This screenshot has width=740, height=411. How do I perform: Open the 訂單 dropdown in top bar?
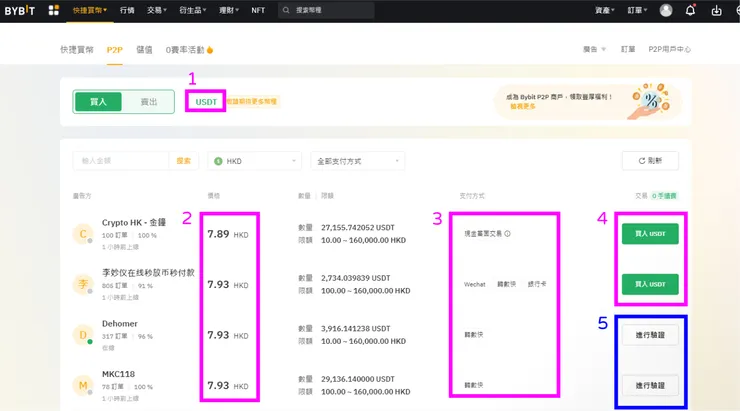[637, 10]
